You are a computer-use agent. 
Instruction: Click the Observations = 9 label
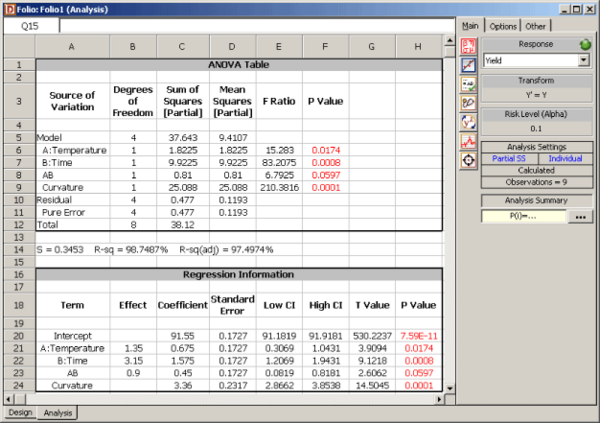coord(536,182)
